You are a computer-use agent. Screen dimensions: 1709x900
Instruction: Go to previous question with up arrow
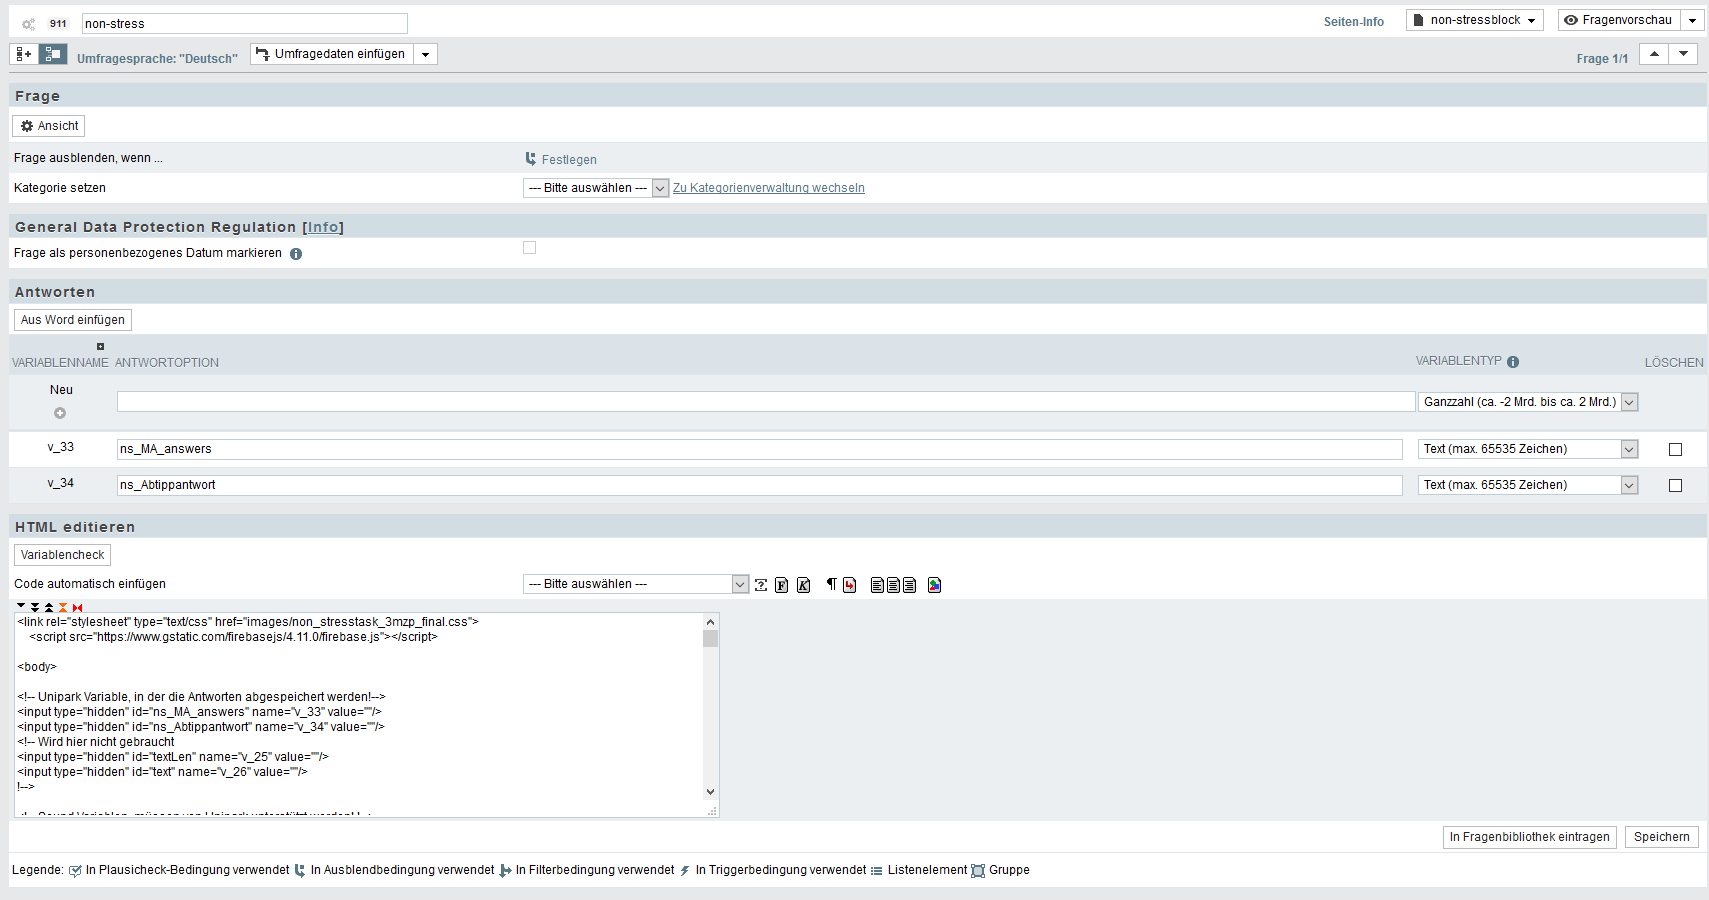pos(1654,54)
